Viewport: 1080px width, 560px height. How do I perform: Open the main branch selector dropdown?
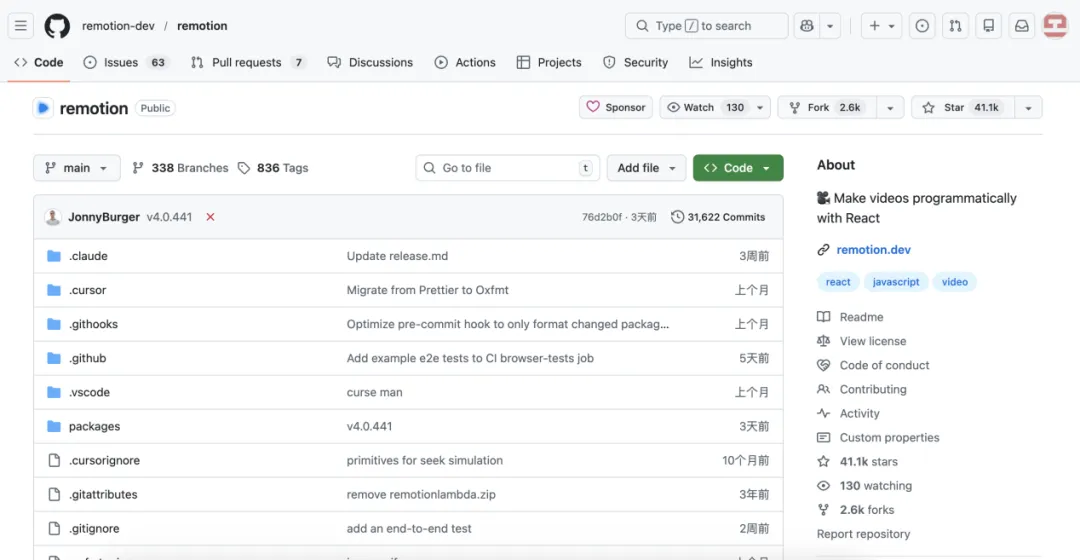(x=76, y=168)
